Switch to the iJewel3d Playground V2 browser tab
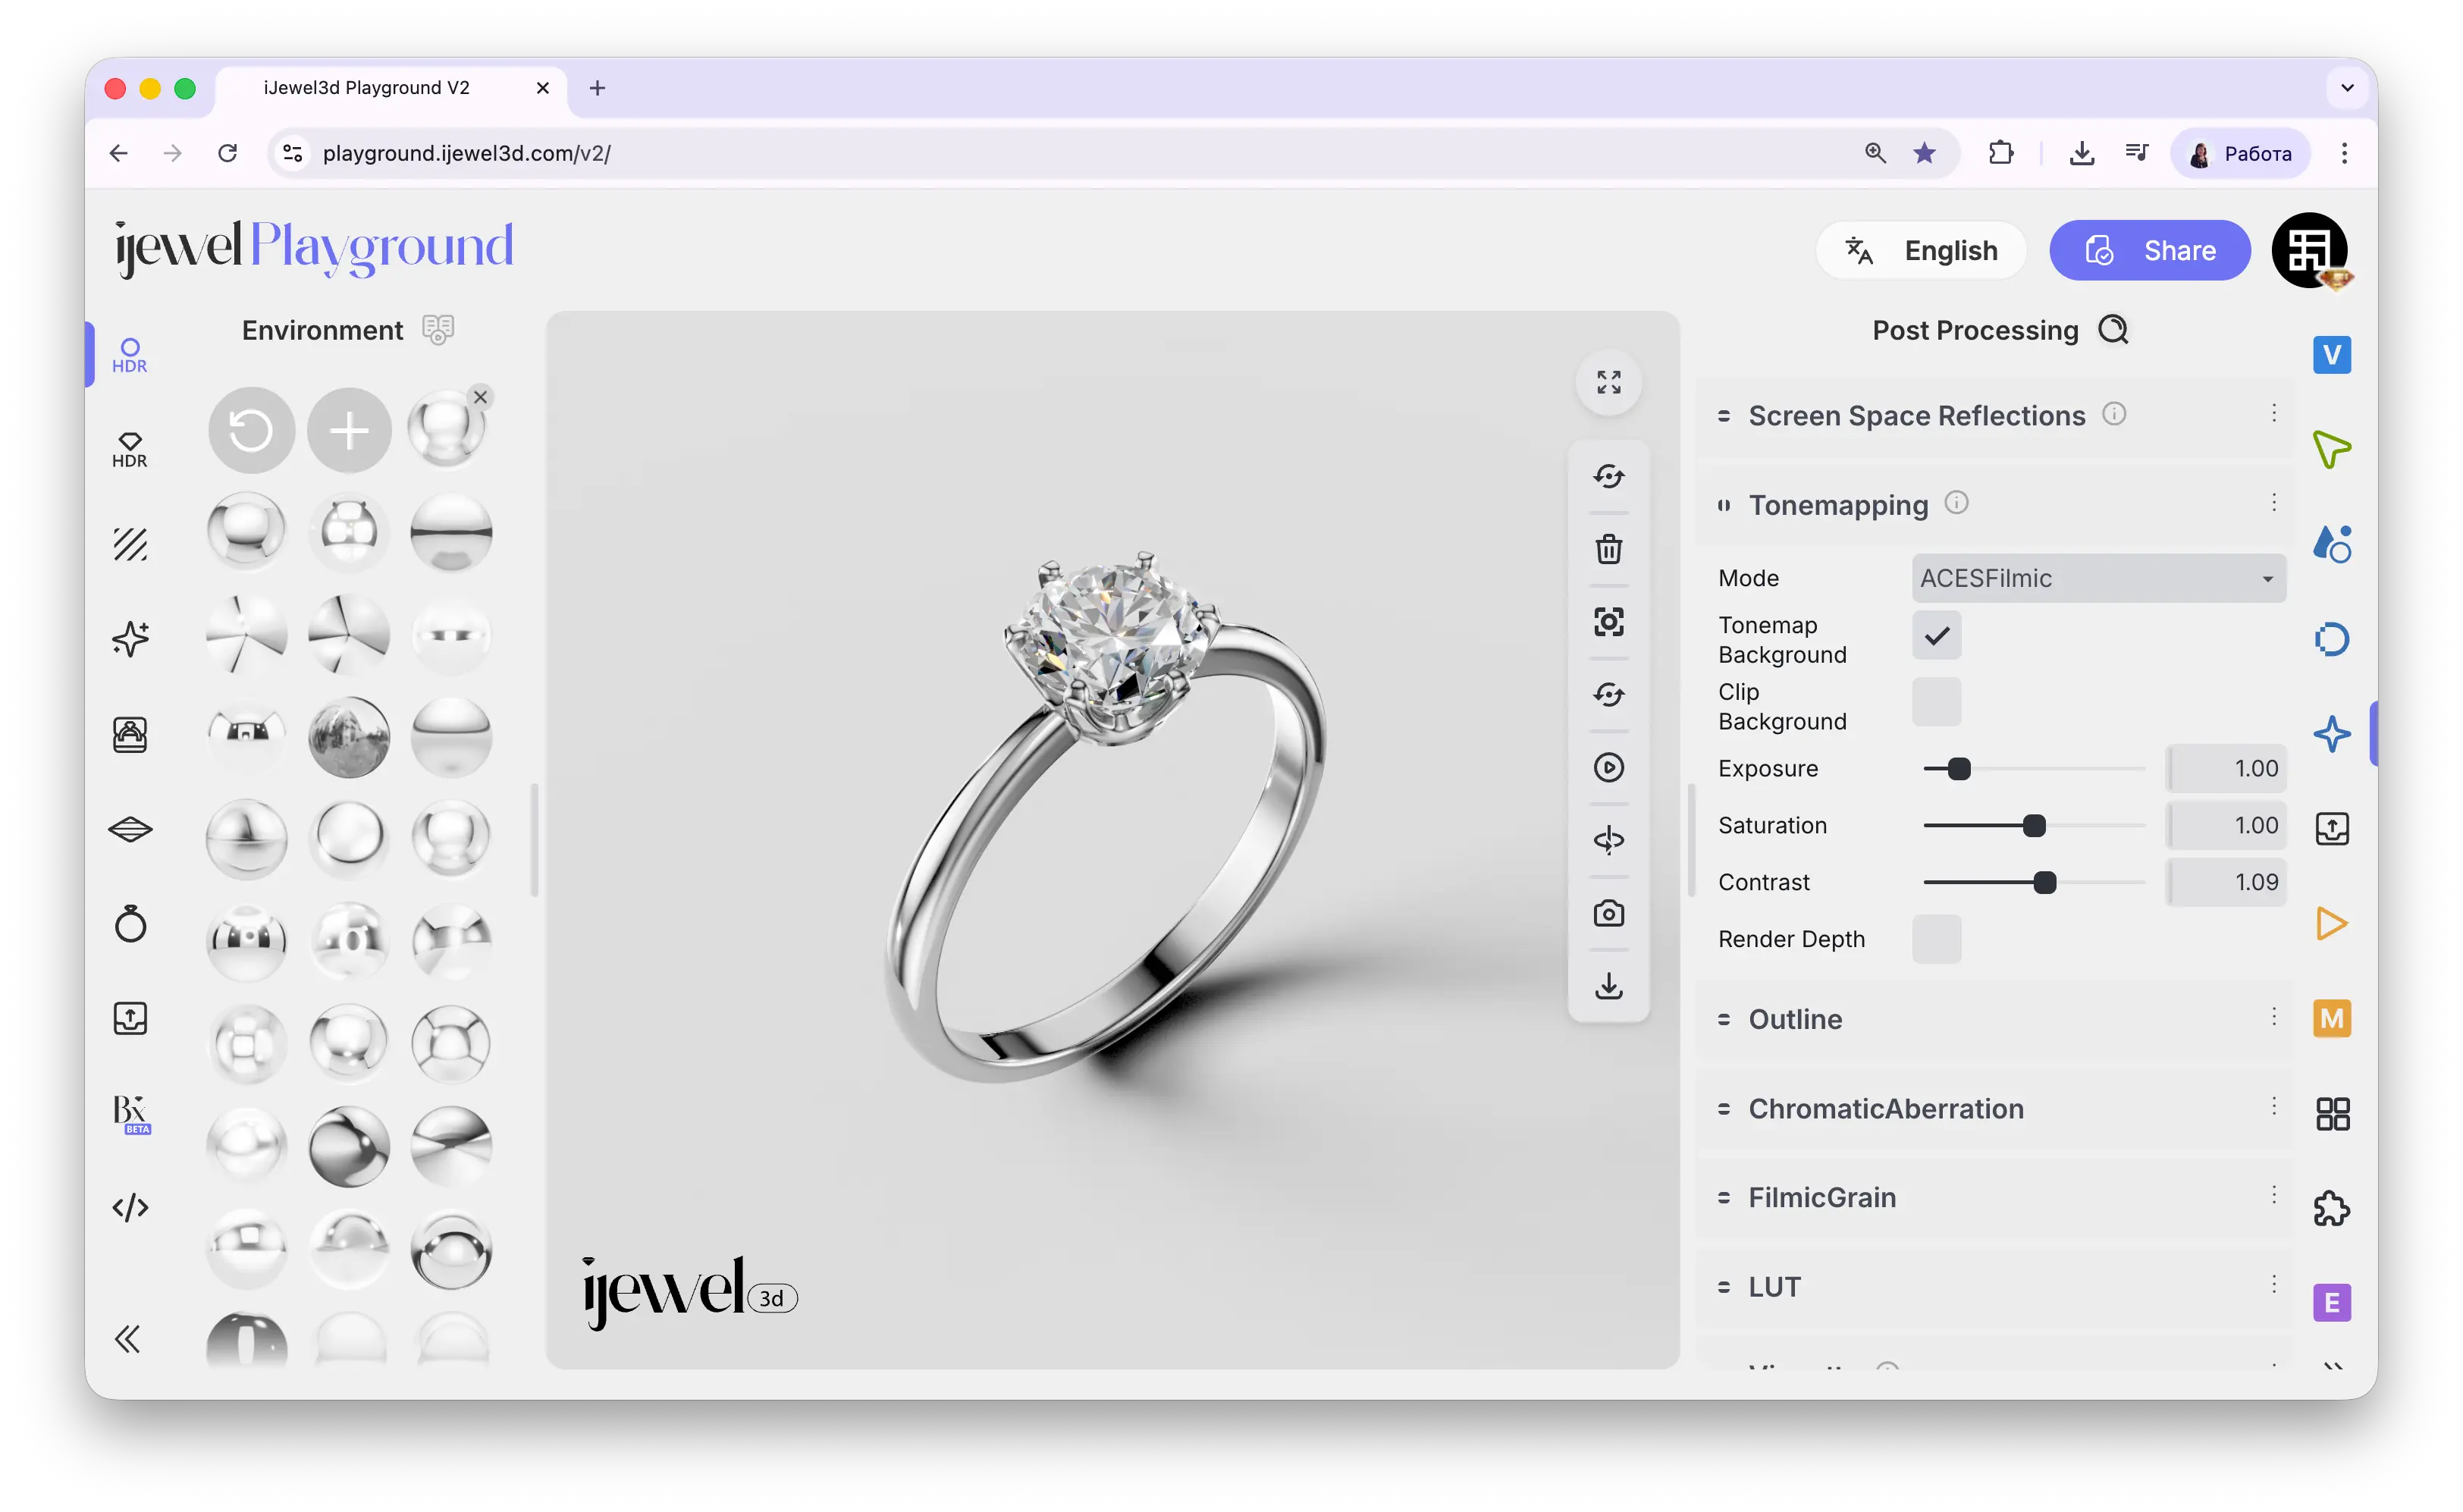2463x1512 pixels. tap(391, 88)
